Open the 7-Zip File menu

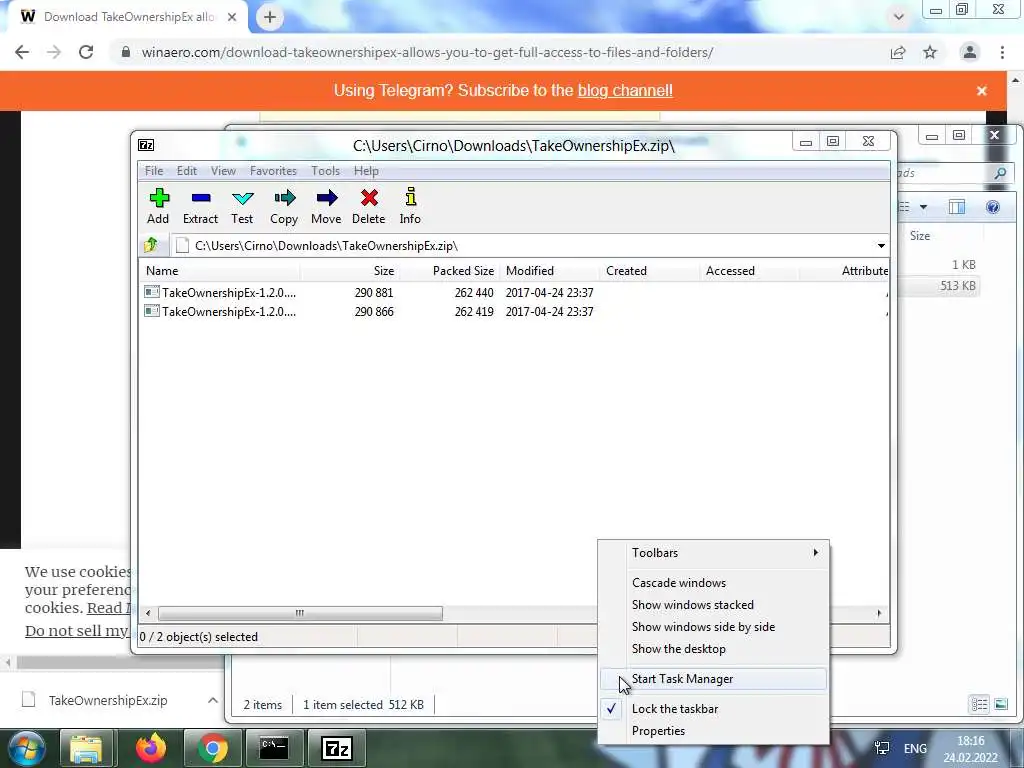pyautogui.click(x=154, y=170)
